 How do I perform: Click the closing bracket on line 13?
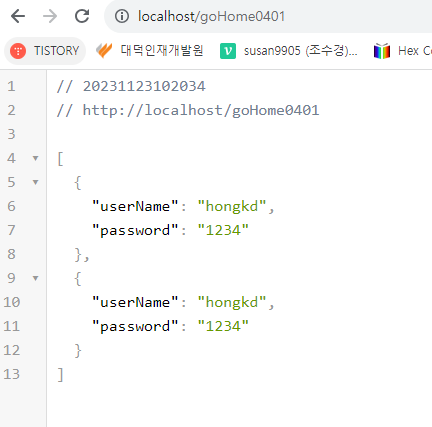[x=60, y=374]
